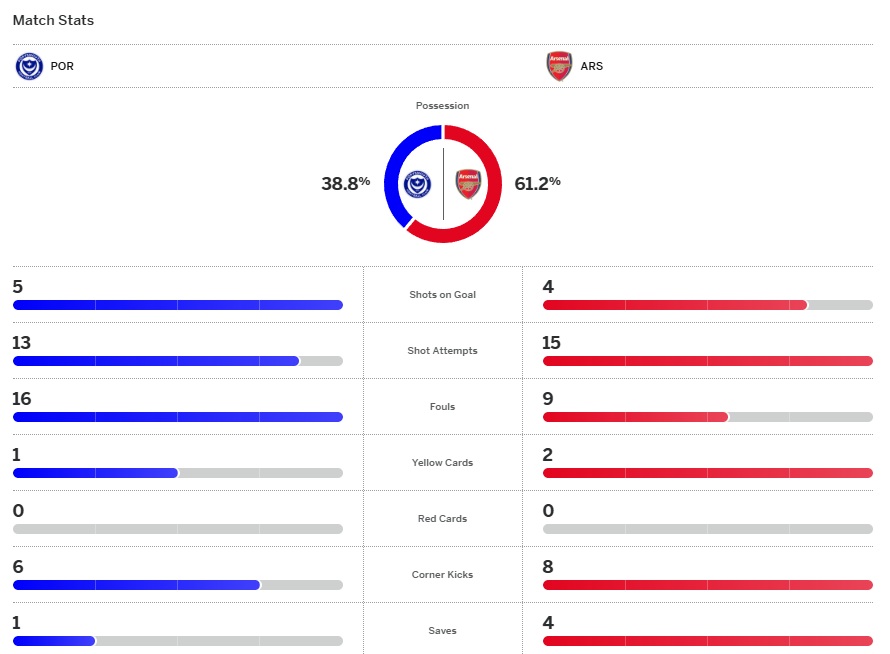The image size is (890, 654).
Task: Click the 38.8% possession value
Action: point(345,183)
